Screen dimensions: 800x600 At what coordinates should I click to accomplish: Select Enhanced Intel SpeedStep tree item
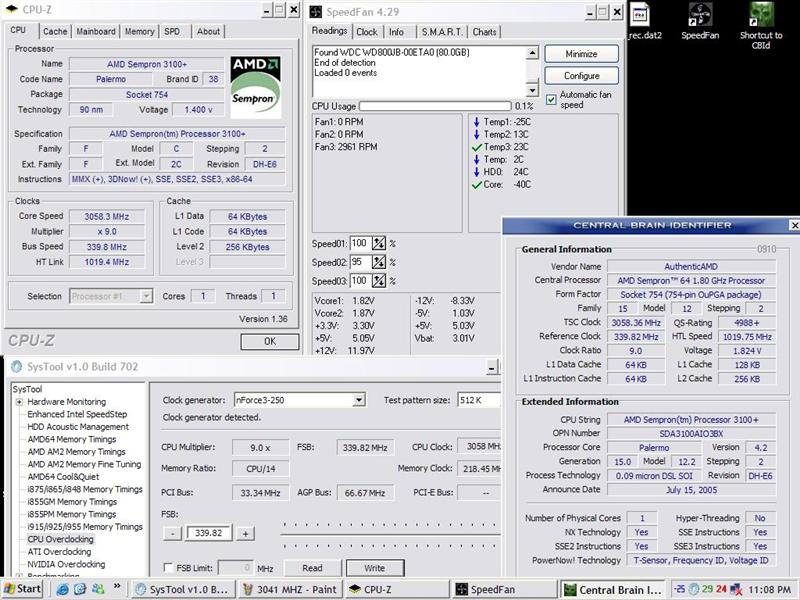coord(77,414)
